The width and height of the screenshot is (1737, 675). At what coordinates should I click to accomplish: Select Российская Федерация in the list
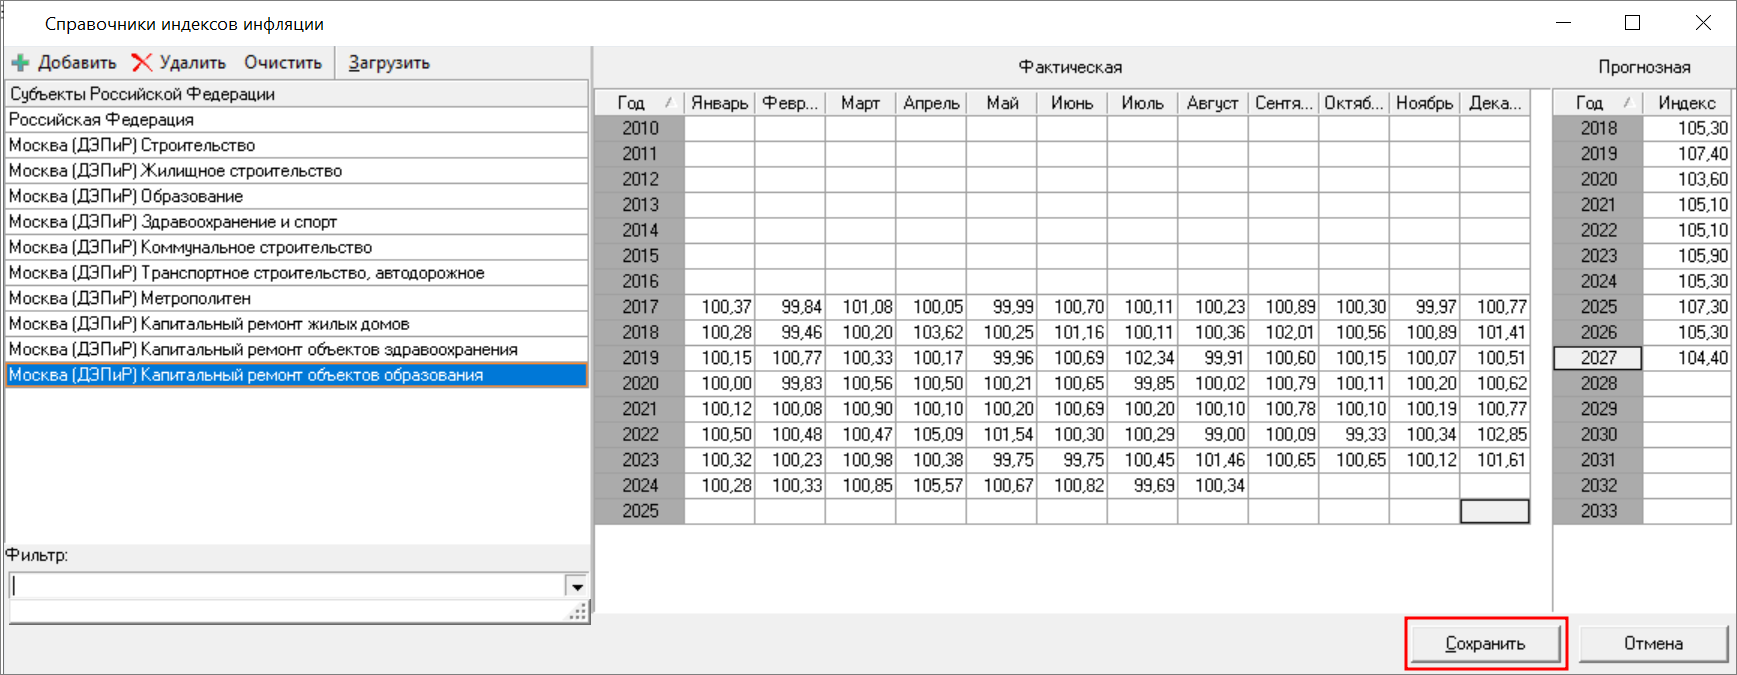point(101,119)
